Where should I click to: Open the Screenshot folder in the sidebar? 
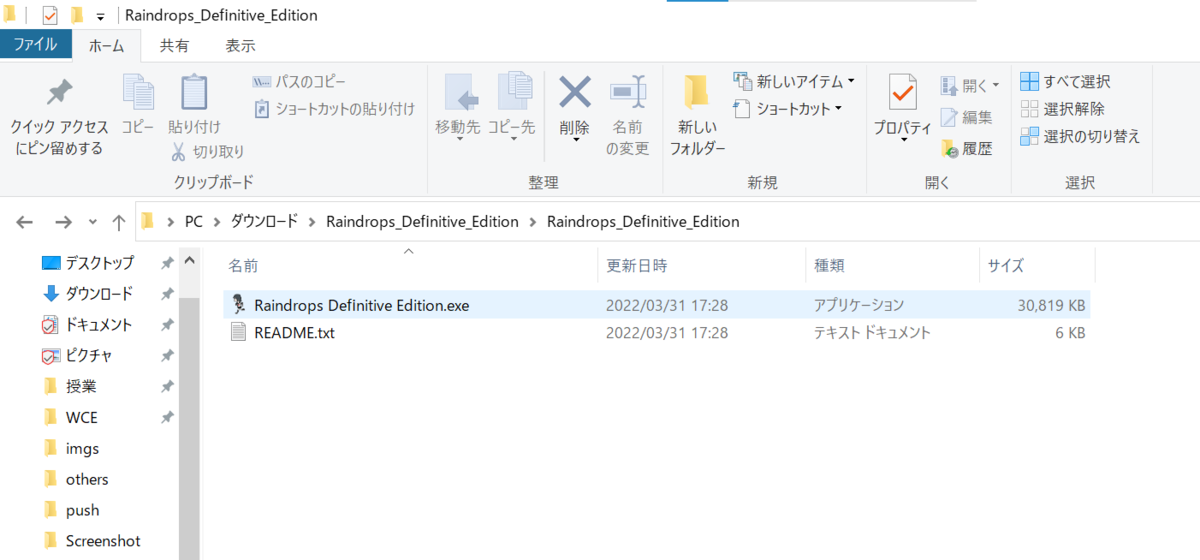[103, 541]
